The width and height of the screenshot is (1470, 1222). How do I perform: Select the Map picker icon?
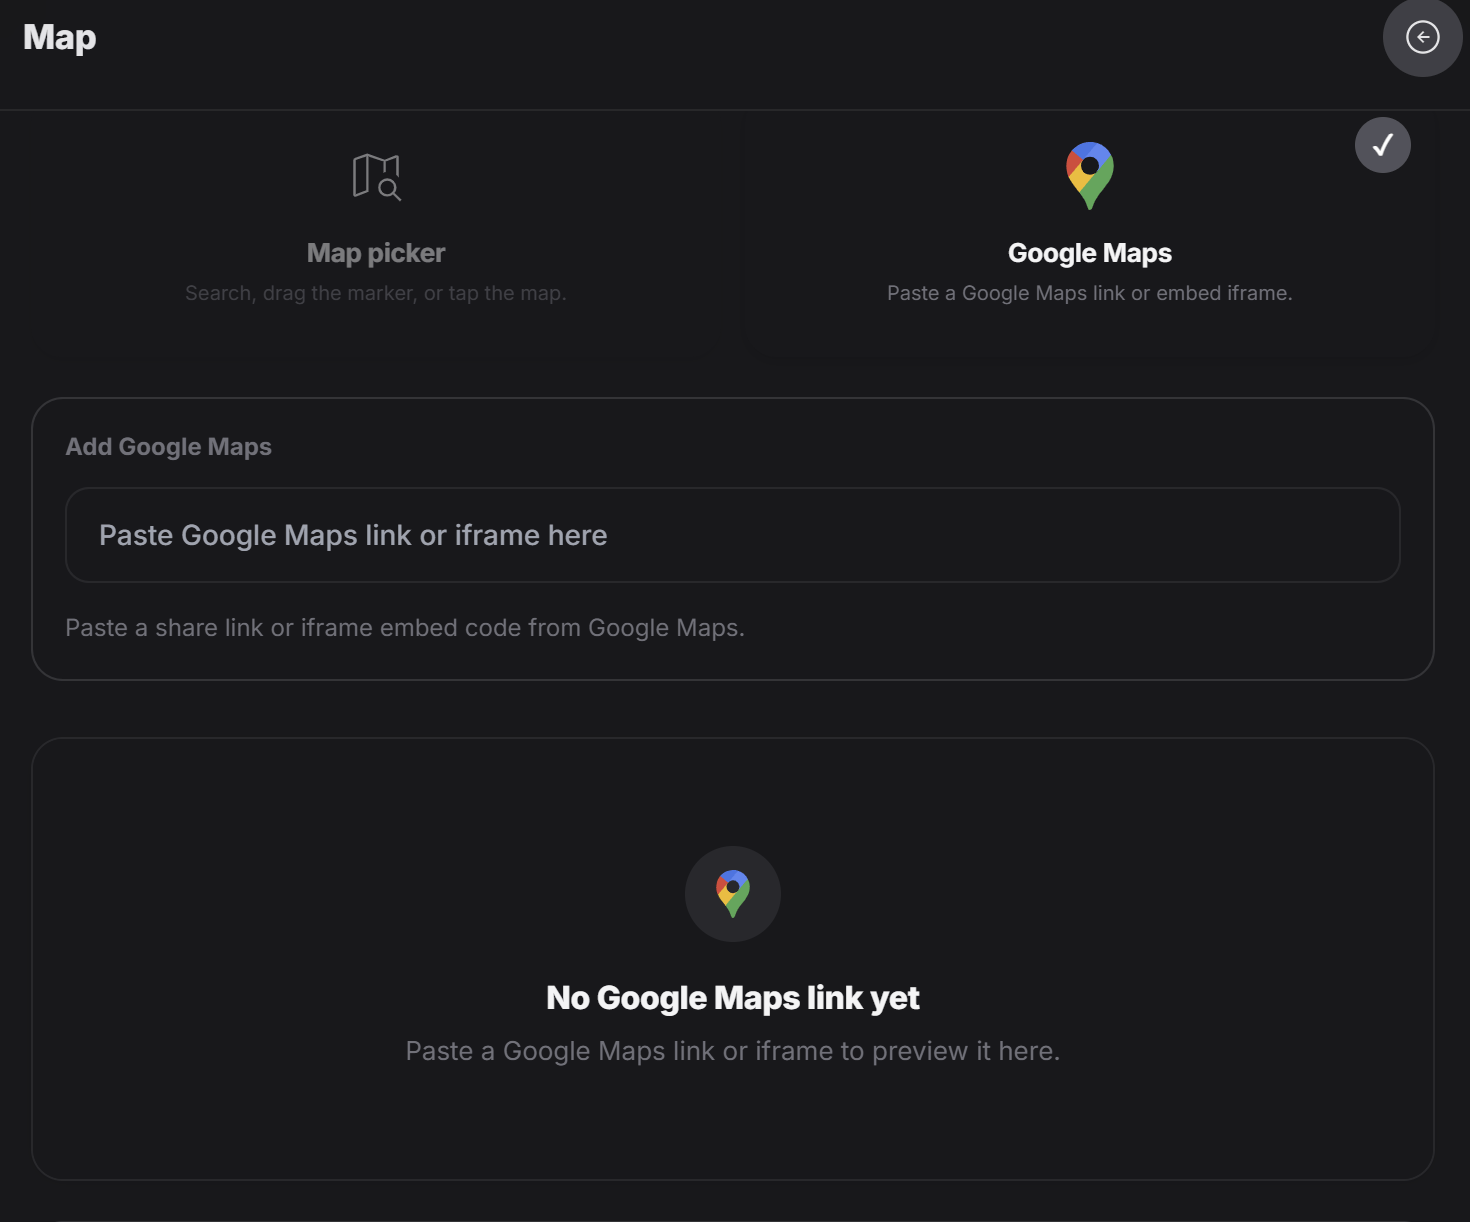pyautogui.click(x=376, y=177)
